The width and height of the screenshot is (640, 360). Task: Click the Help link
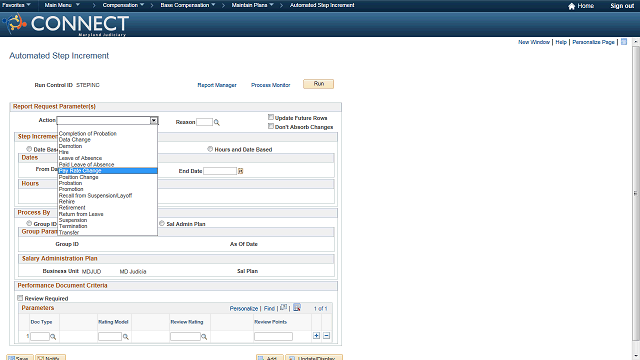(561, 42)
